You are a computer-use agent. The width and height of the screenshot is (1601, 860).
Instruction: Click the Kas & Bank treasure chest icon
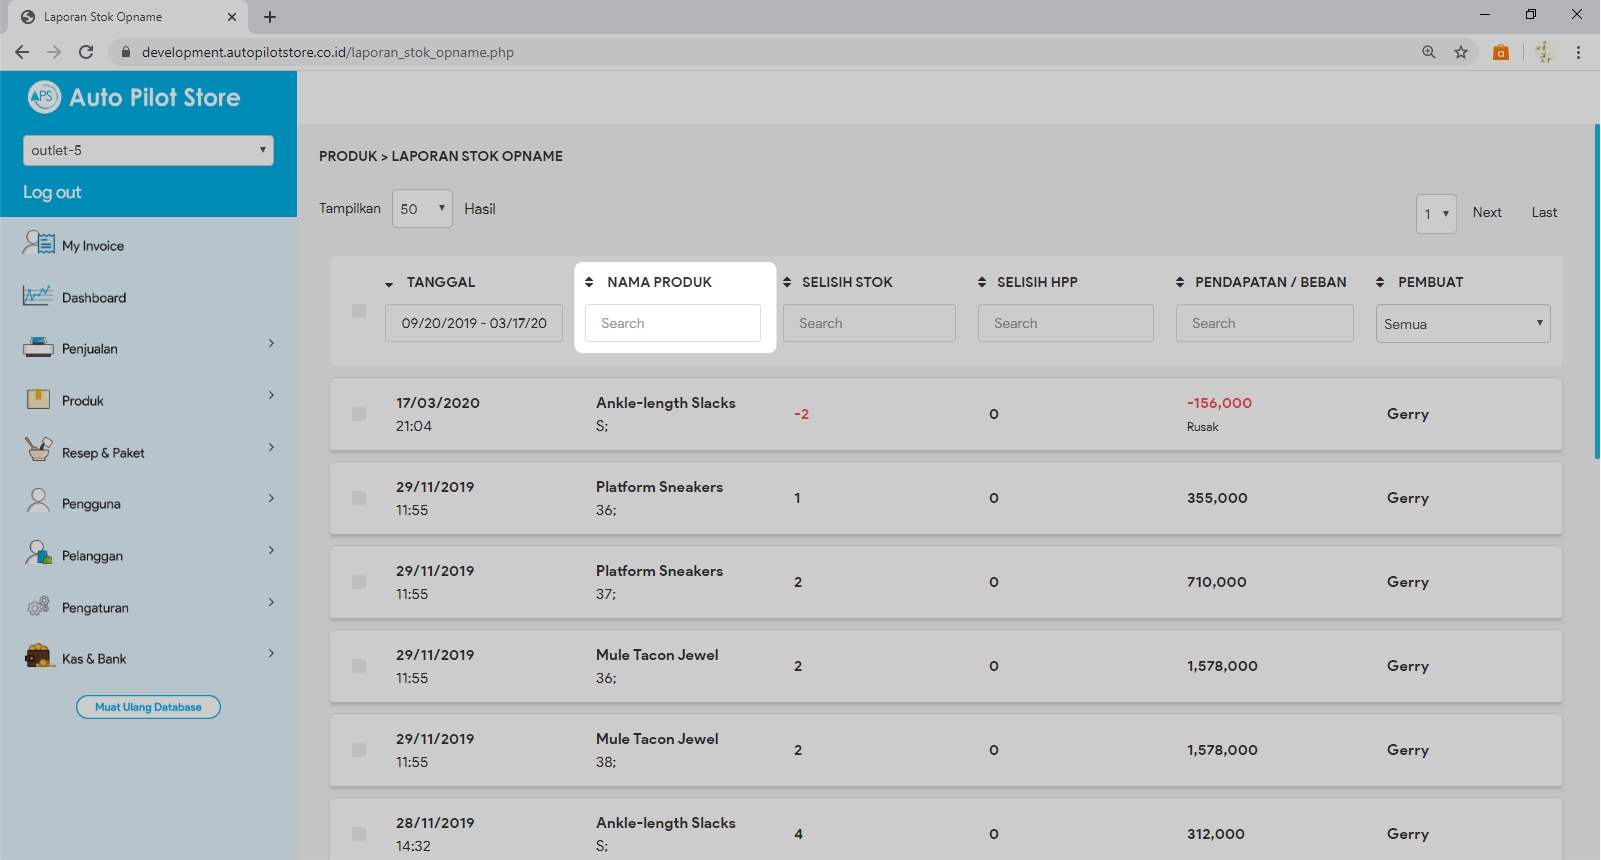coord(39,657)
